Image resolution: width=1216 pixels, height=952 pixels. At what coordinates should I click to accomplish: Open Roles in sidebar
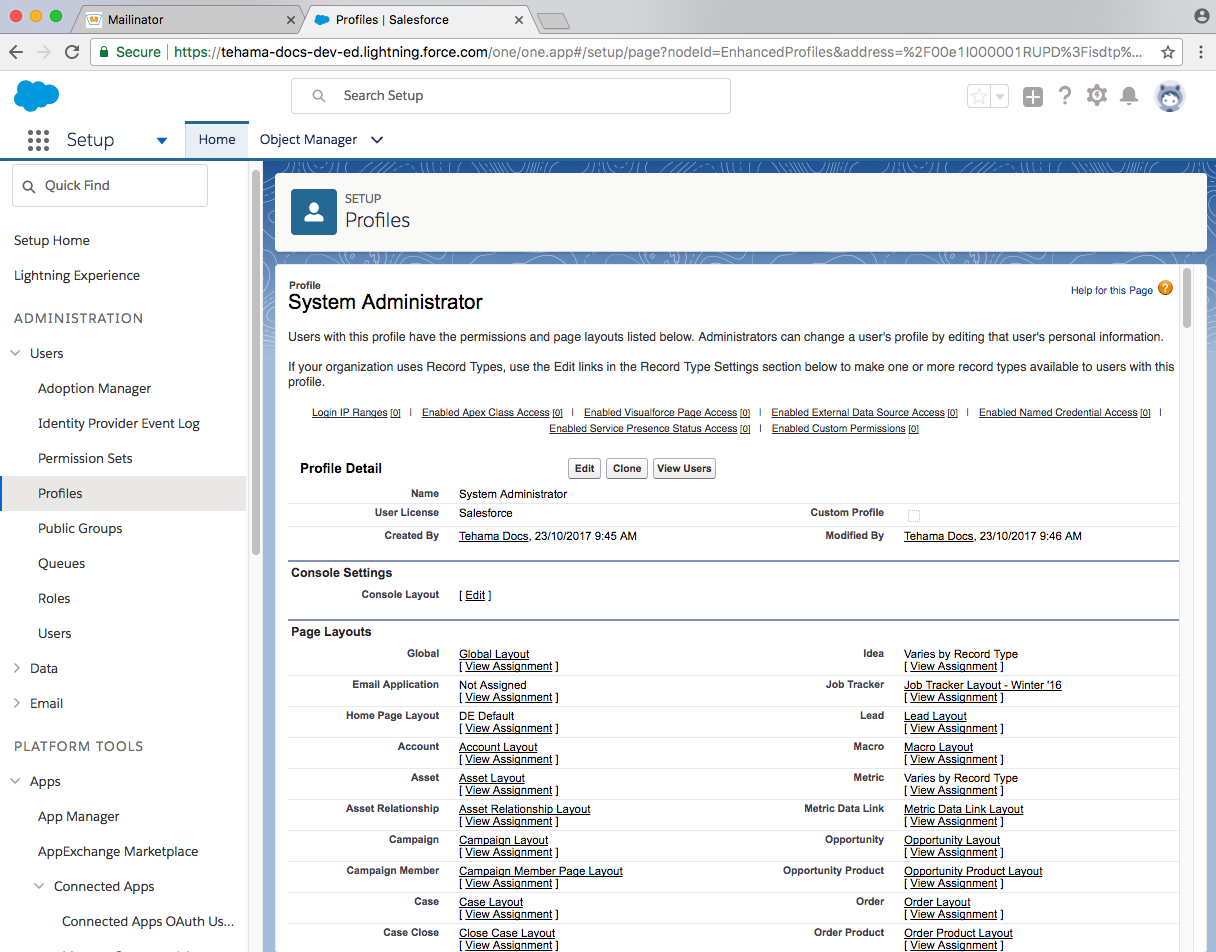(54, 598)
